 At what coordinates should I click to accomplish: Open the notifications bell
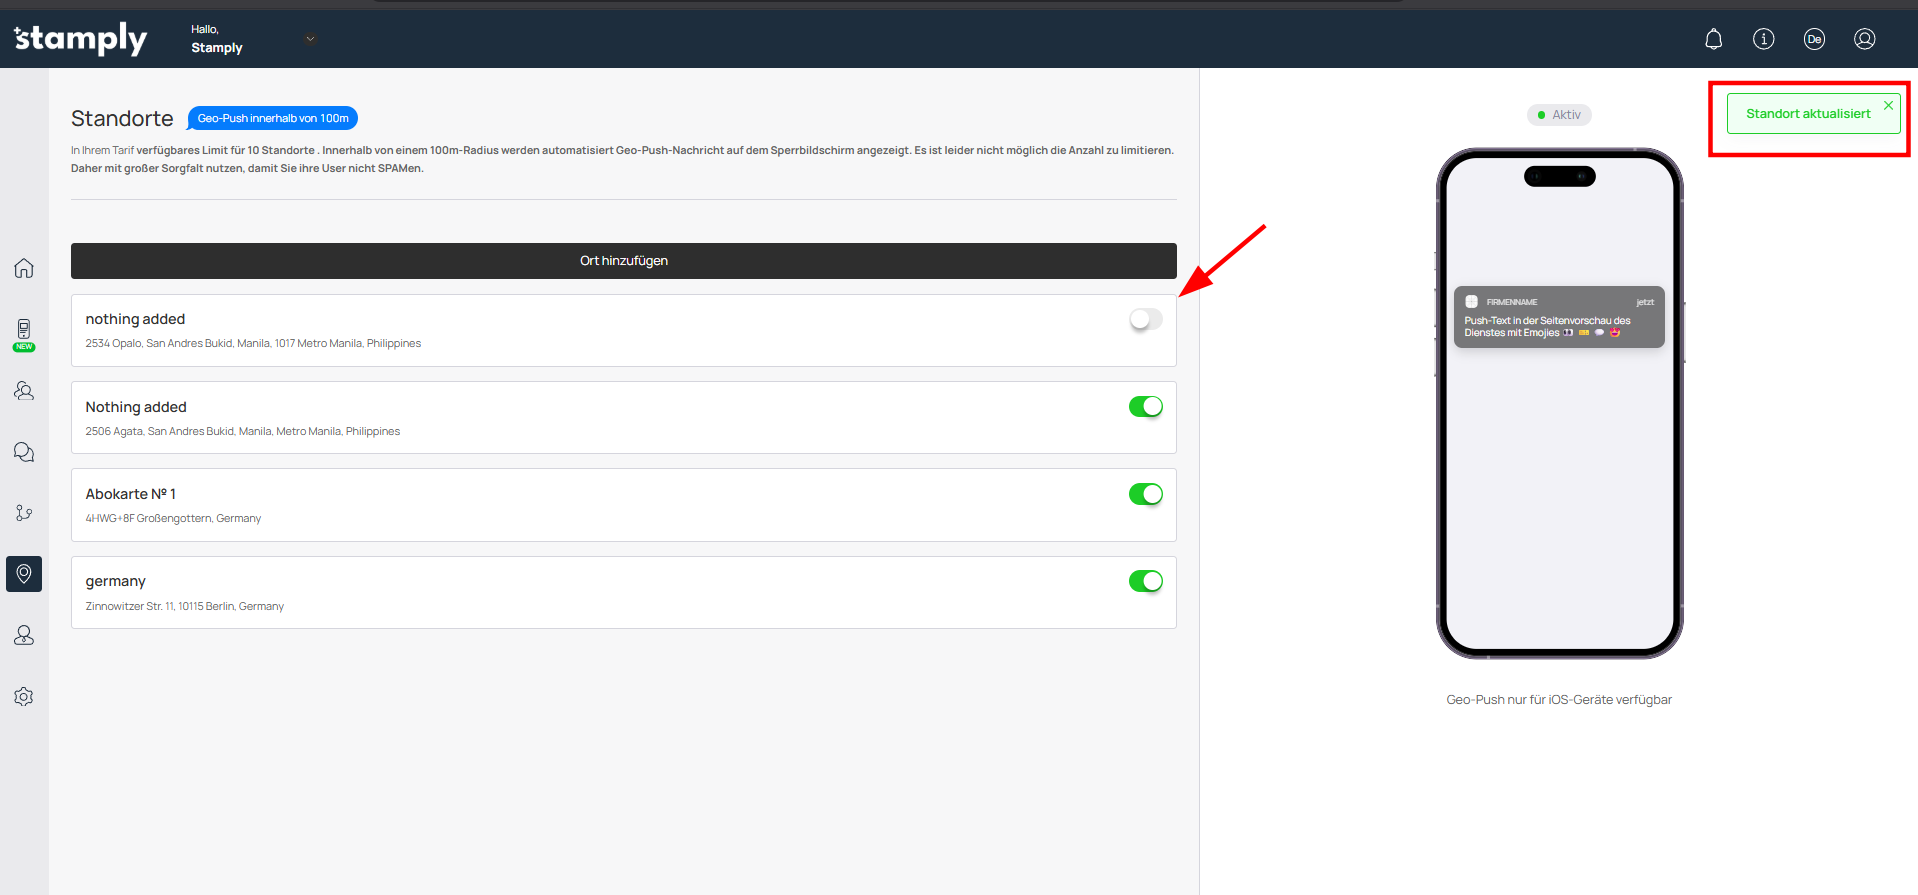pos(1713,39)
